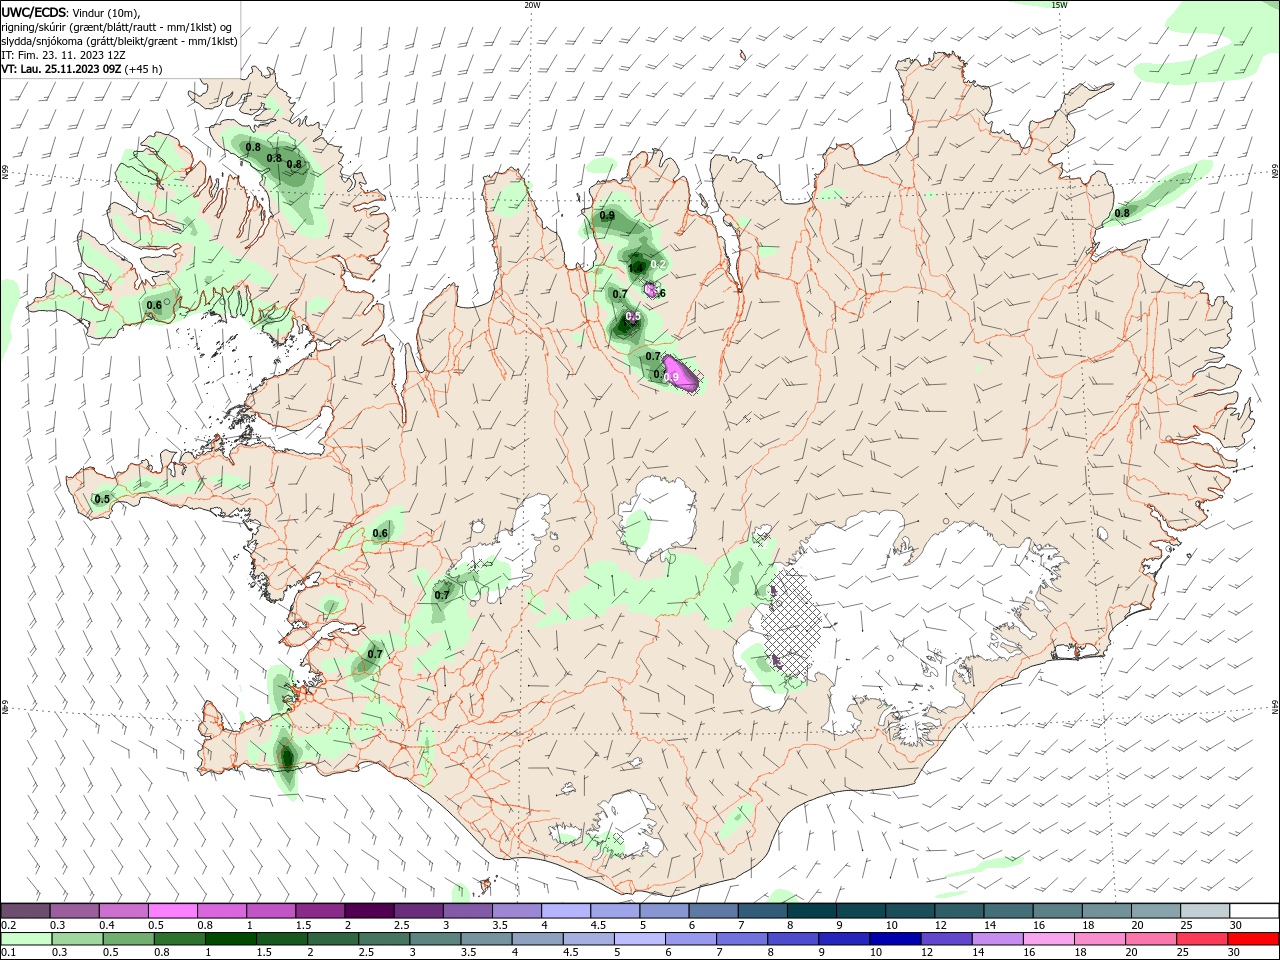
Task: Click the medium green 0.5 swatch in bottom row
Action: pyautogui.click(x=128, y=939)
